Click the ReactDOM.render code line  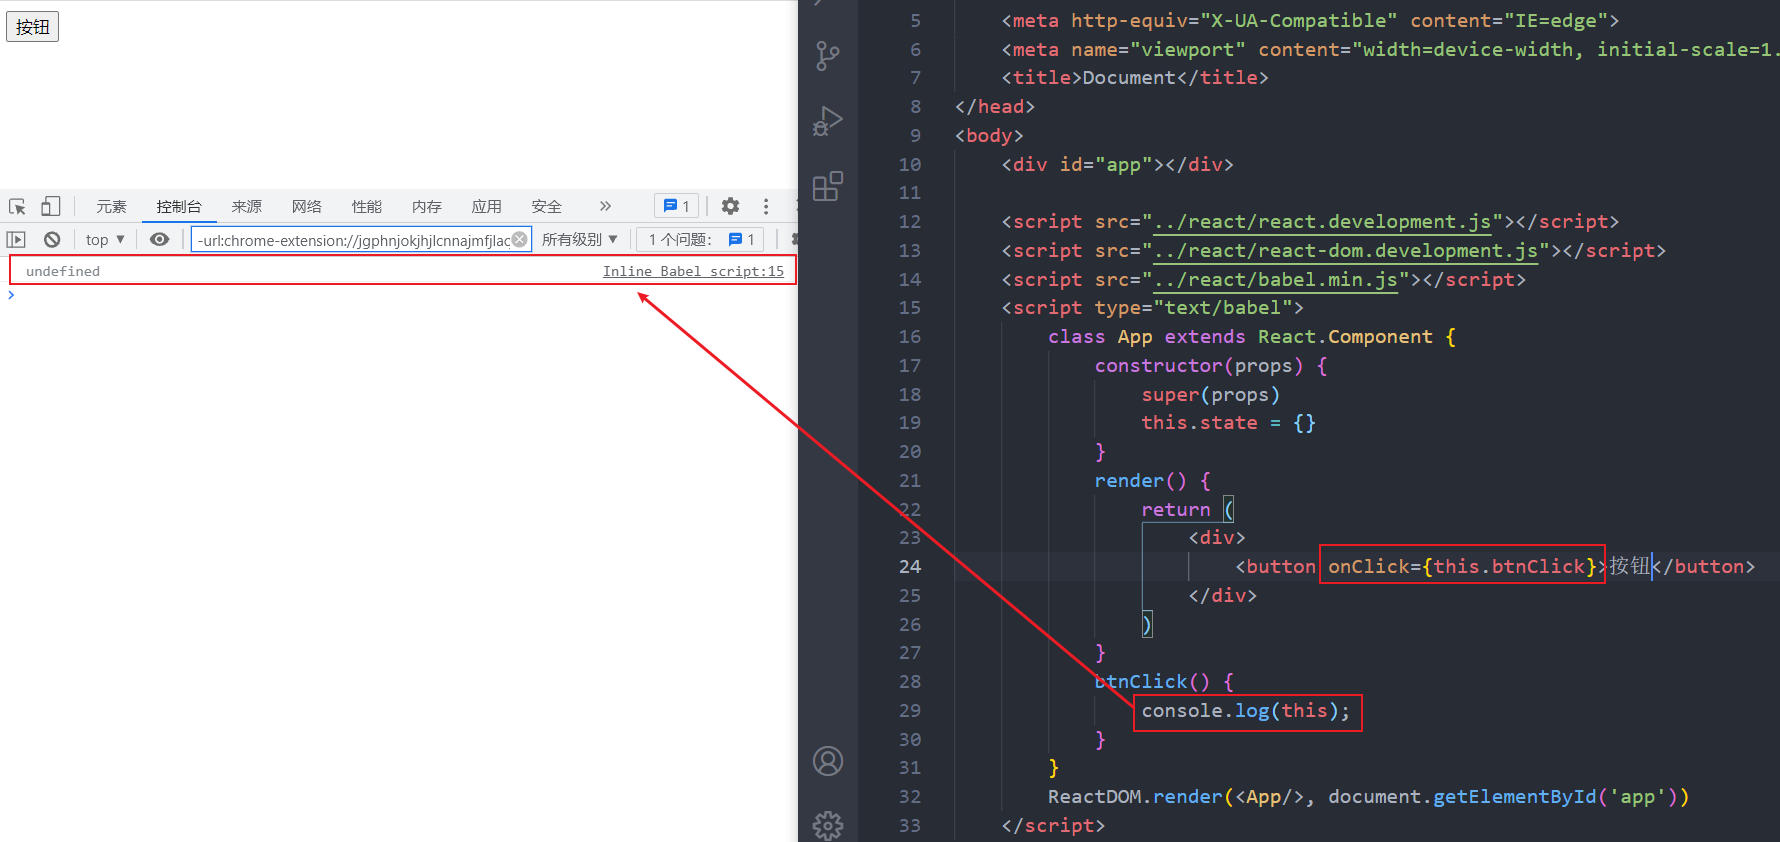1368,797
